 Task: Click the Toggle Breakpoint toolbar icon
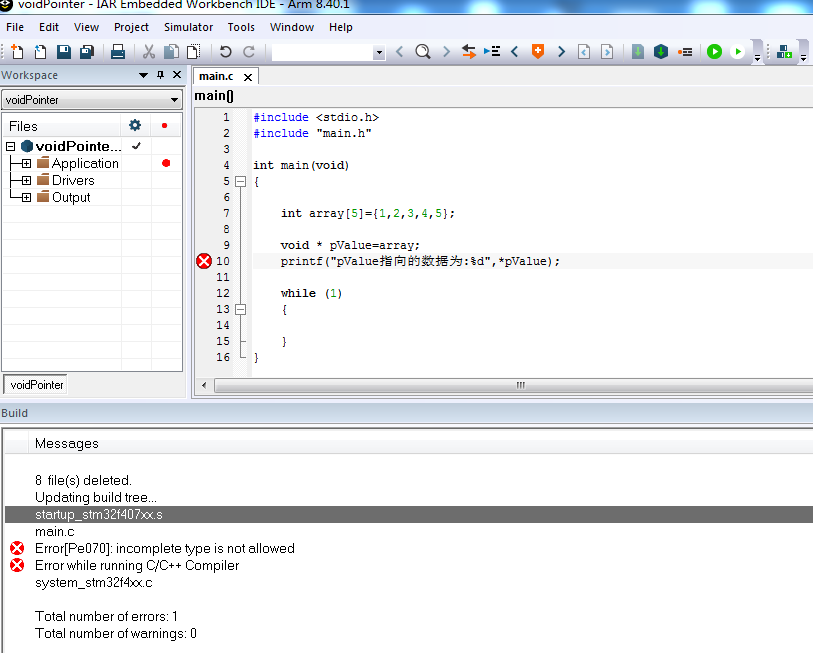[685, 52]
